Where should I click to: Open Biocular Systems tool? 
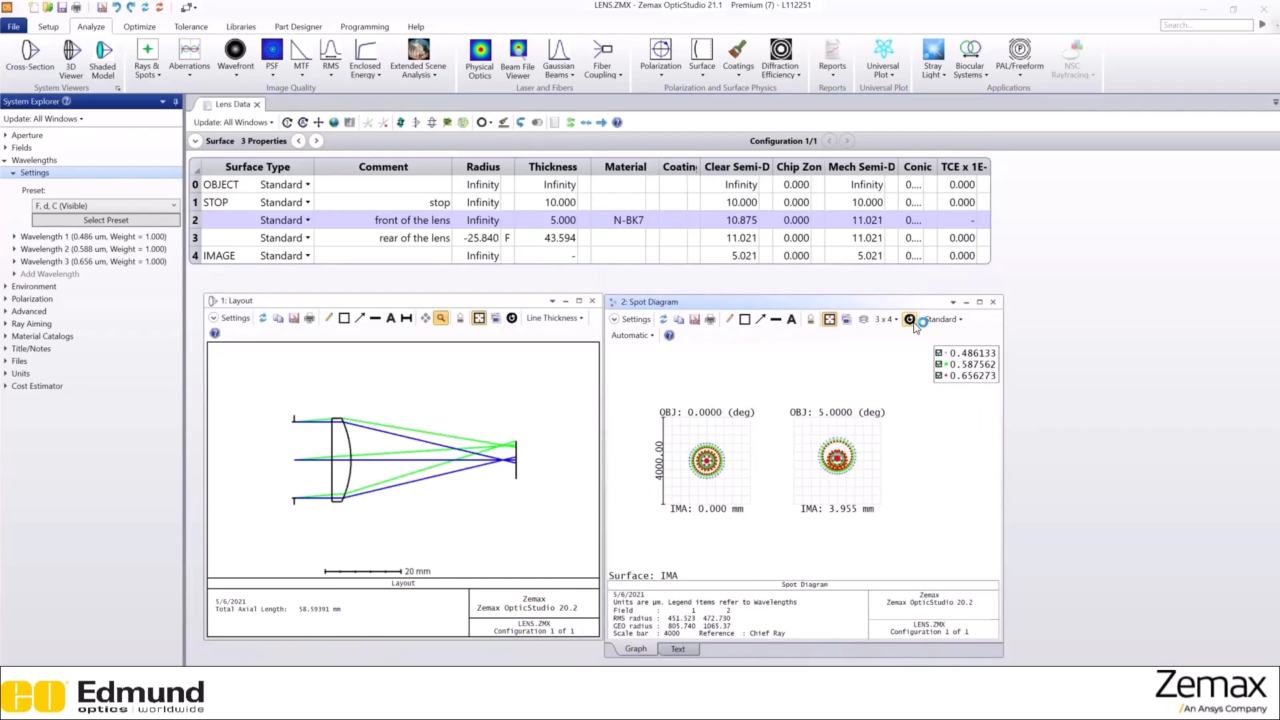point(970,58)
